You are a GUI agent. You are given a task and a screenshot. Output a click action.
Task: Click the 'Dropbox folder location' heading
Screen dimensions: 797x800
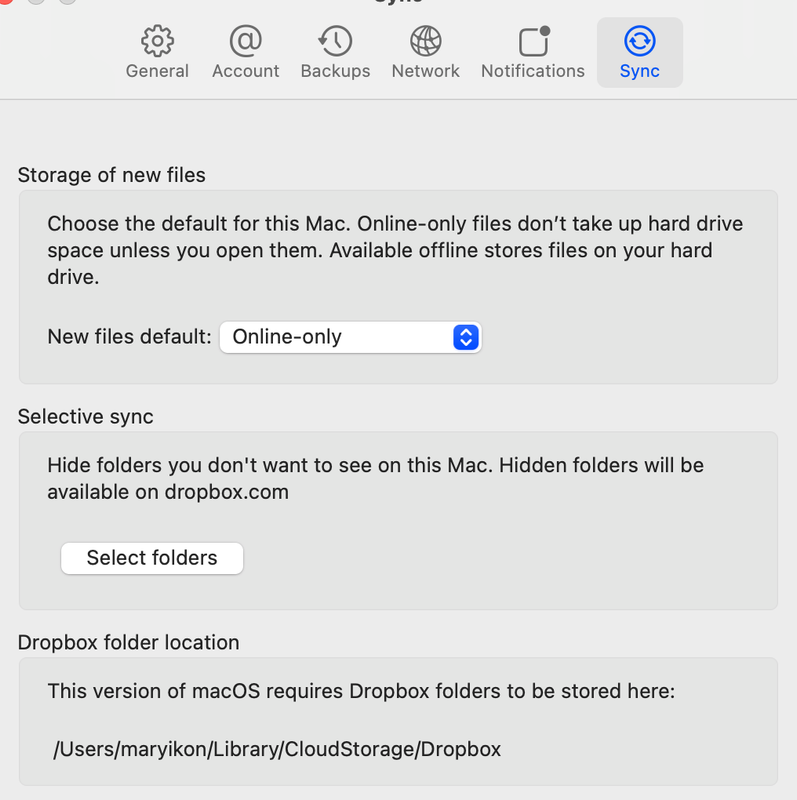pyautogui.click(x=129, y=642)
